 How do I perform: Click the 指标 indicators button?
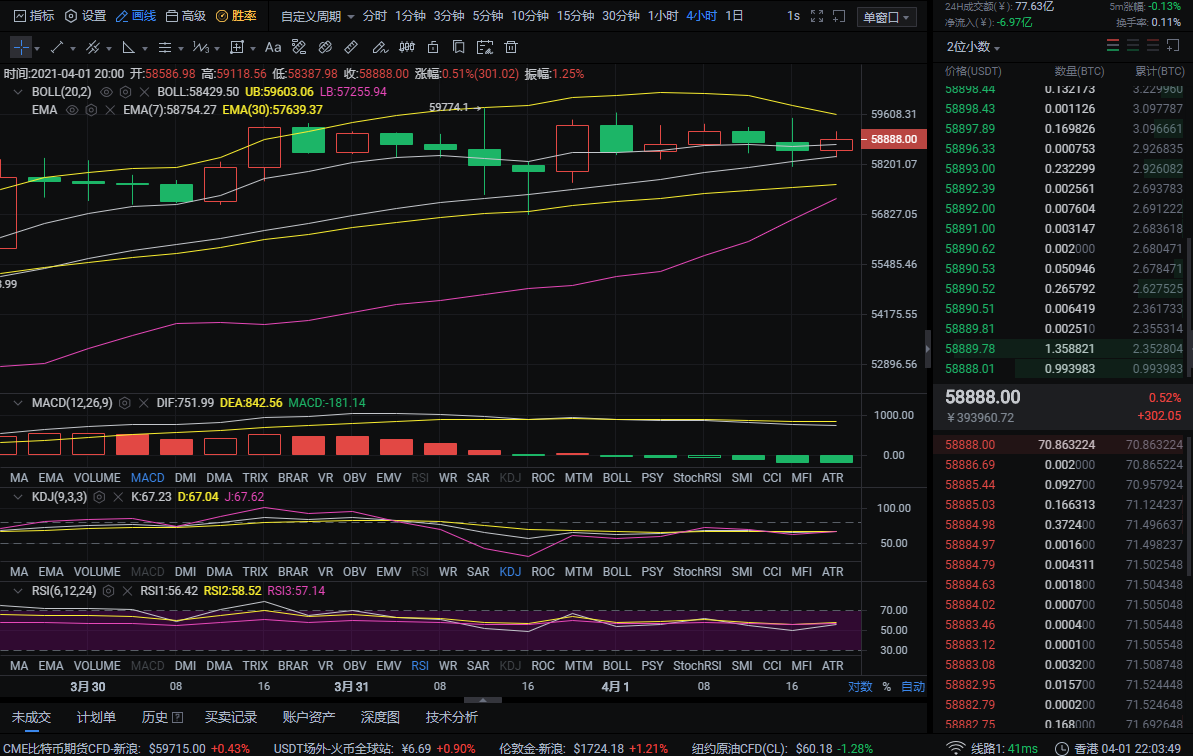click(x=33, y=17)
